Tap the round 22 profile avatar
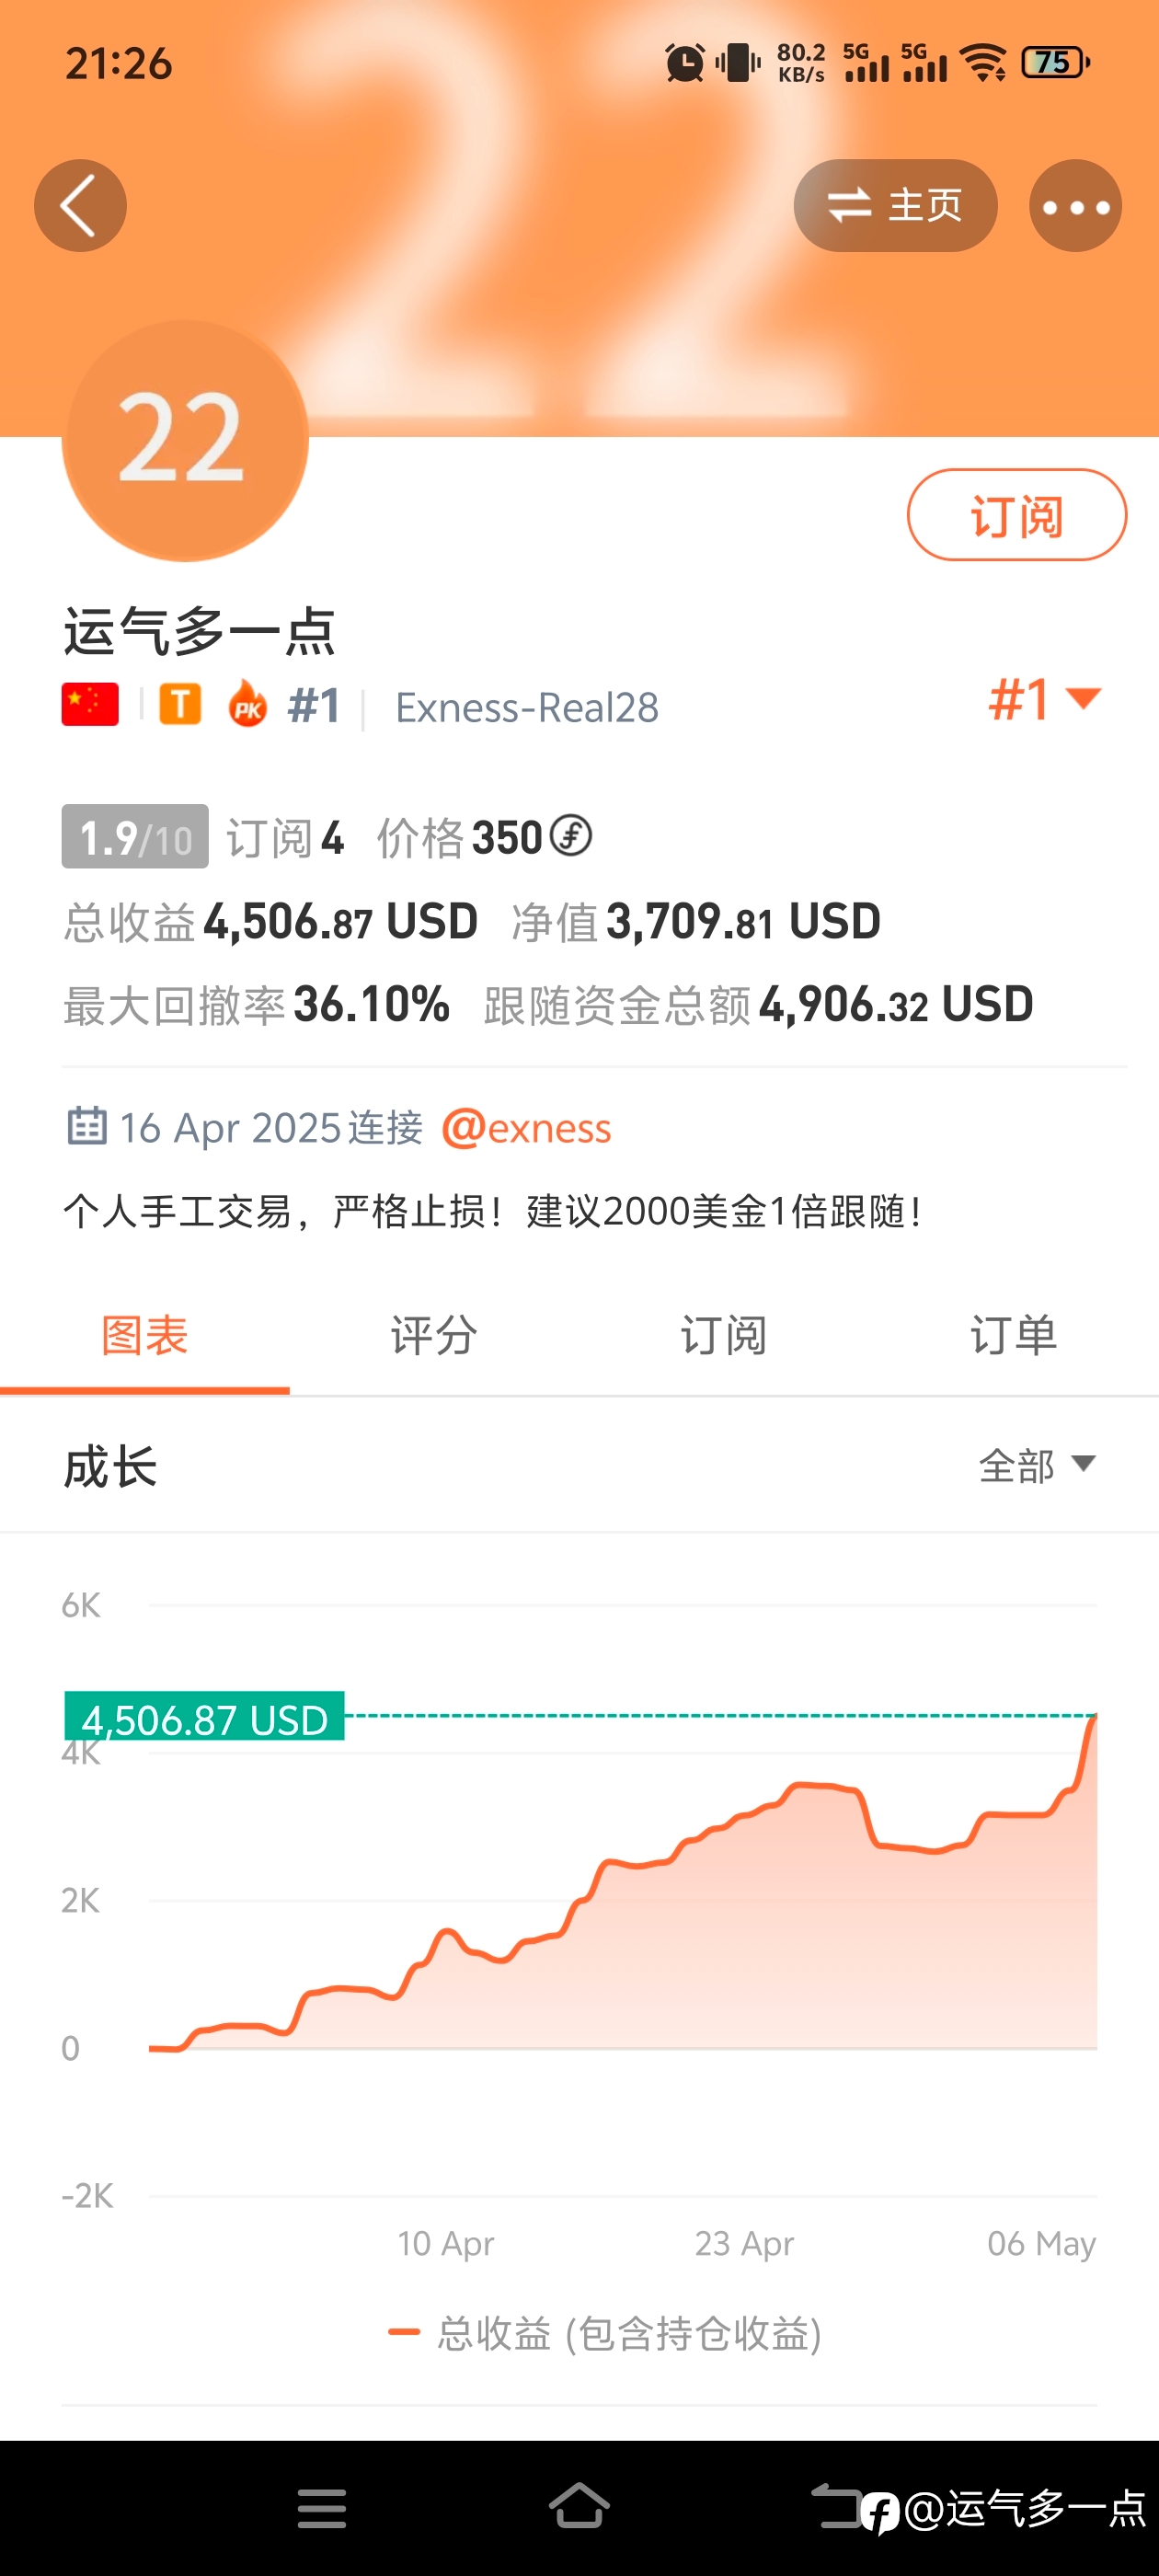Viewport: 1159px width, 2576px height. [185, 440]
